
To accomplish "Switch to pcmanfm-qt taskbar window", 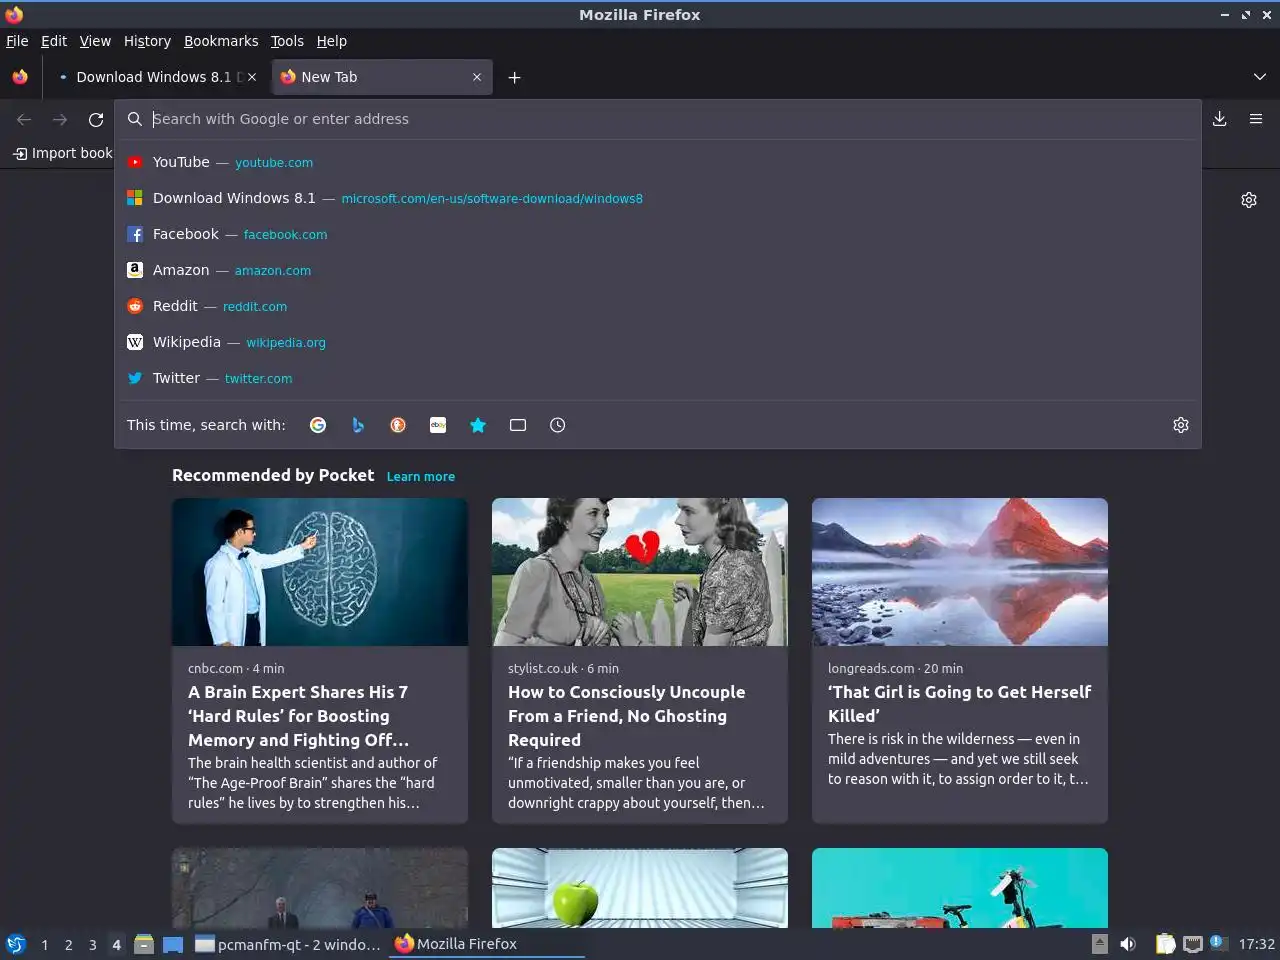I will point(288,944).
